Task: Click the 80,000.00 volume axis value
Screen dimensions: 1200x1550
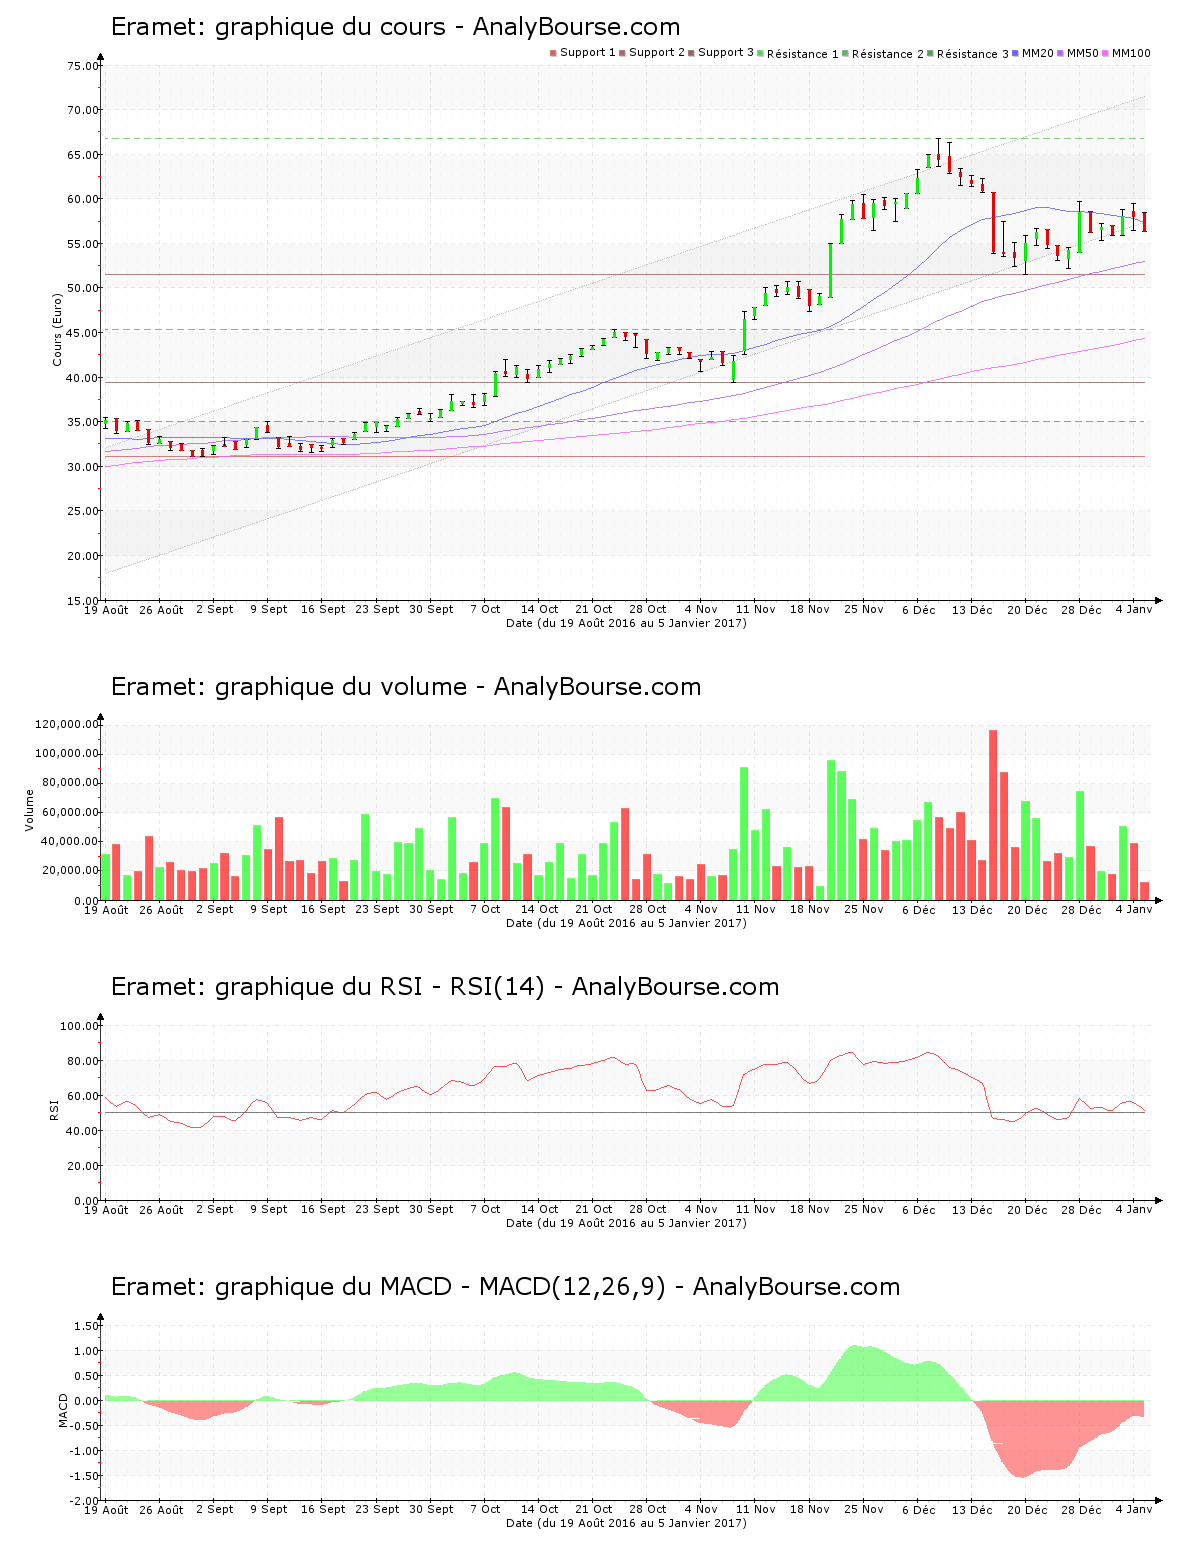Action: click(70, 783)
